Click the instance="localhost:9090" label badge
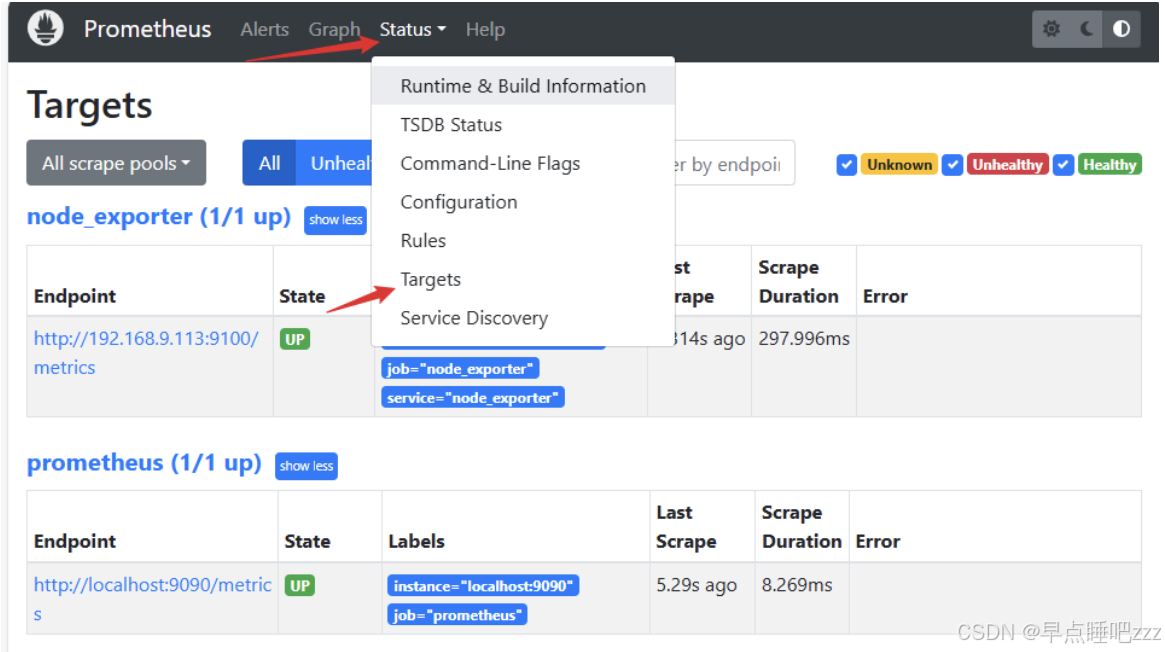The width and height of the screenshot is (1165, 652). [x=483, y=586]
